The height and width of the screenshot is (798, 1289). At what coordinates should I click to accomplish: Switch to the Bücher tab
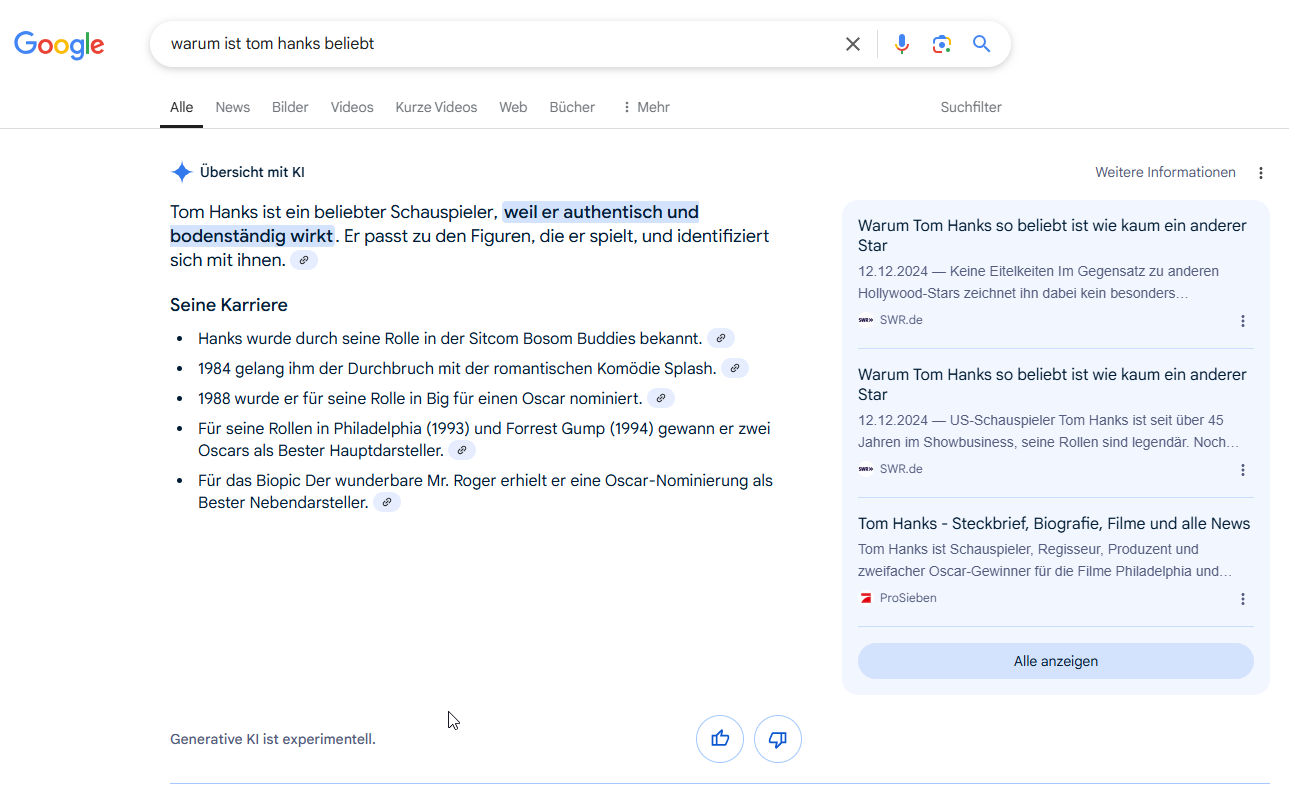pos(572,107)
